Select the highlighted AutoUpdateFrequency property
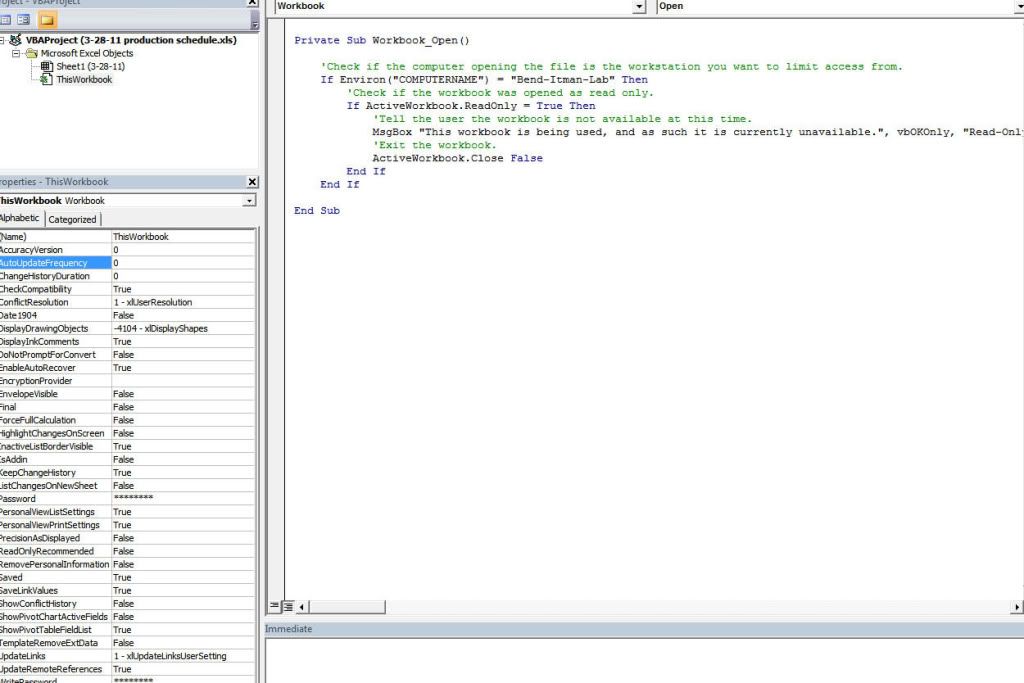1024x683 pixels. tap(55, 263)
